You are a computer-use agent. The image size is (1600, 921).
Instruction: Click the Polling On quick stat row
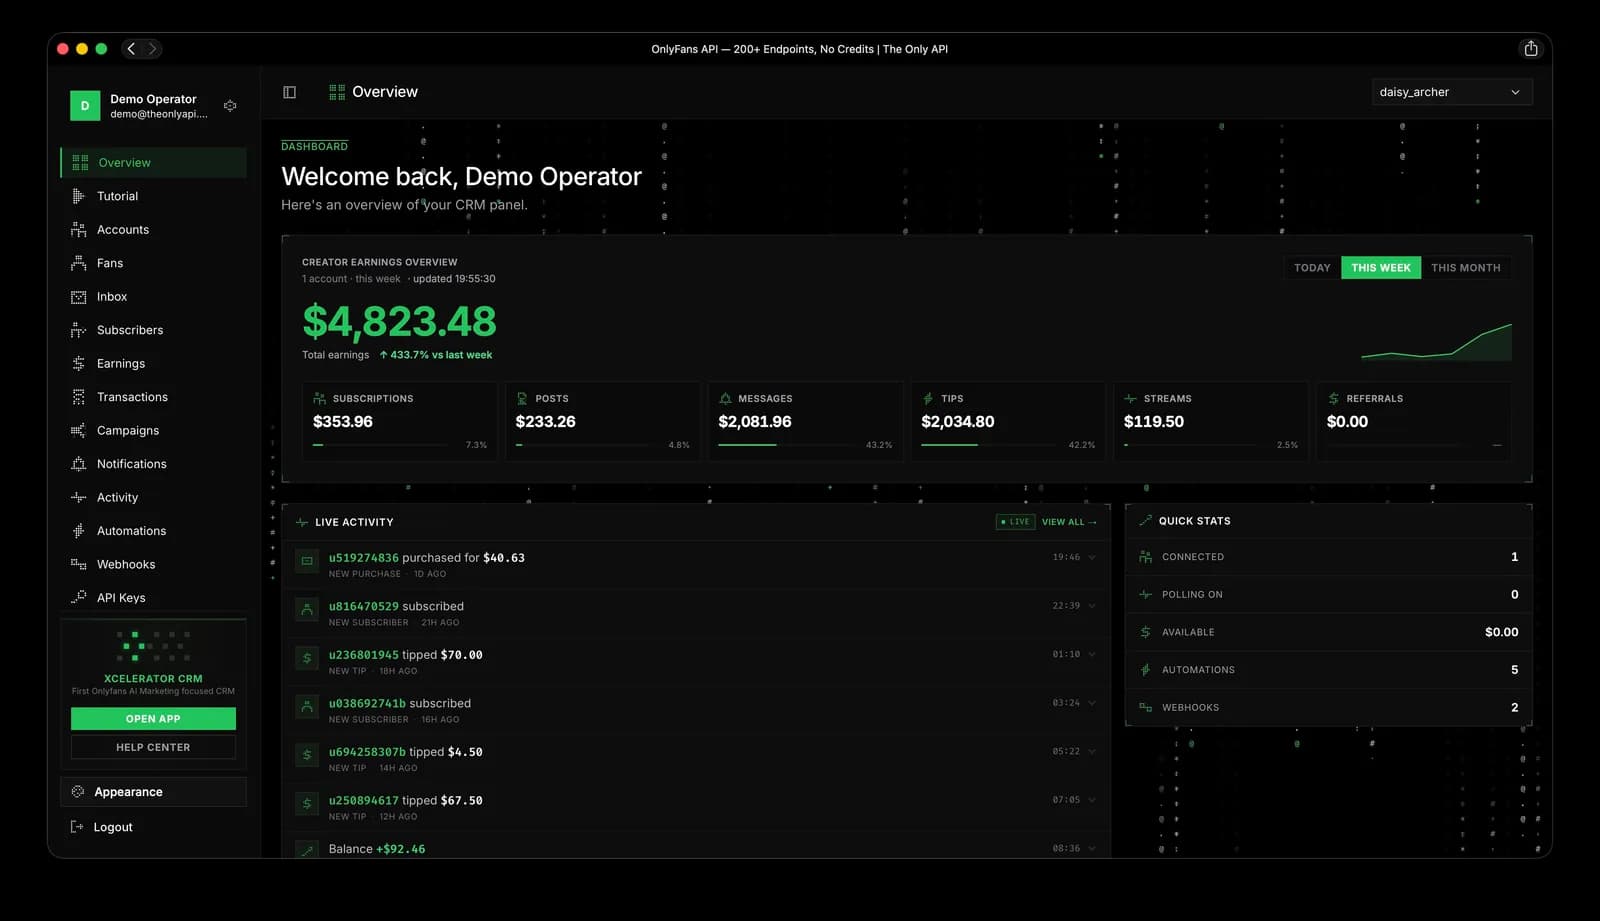1328,595
